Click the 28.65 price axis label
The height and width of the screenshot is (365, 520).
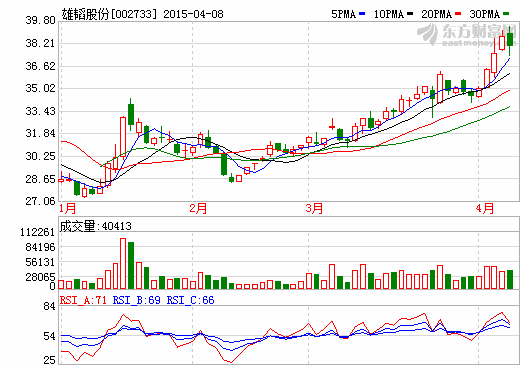click(x=40, y=179)
